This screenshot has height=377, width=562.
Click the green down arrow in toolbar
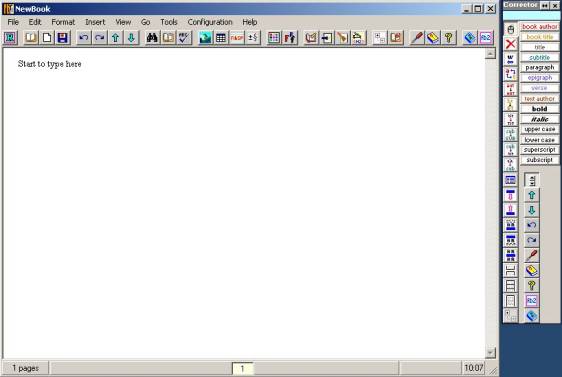[x=131, y=38]
